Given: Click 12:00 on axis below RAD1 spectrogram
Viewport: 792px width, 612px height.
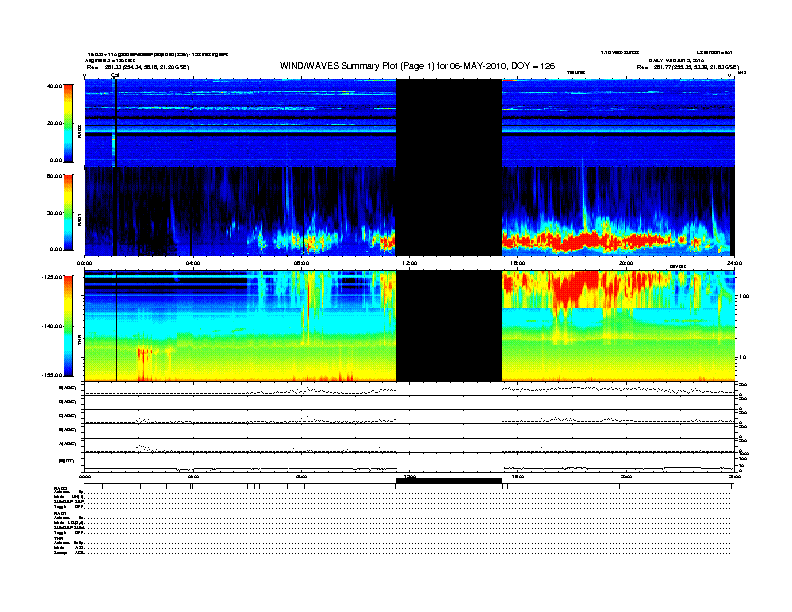Looking at the screenshot, I should (410, 263).
